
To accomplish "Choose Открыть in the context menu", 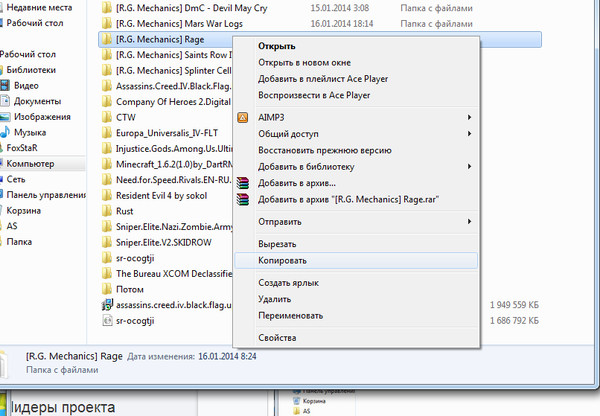I will click(277, 46).
